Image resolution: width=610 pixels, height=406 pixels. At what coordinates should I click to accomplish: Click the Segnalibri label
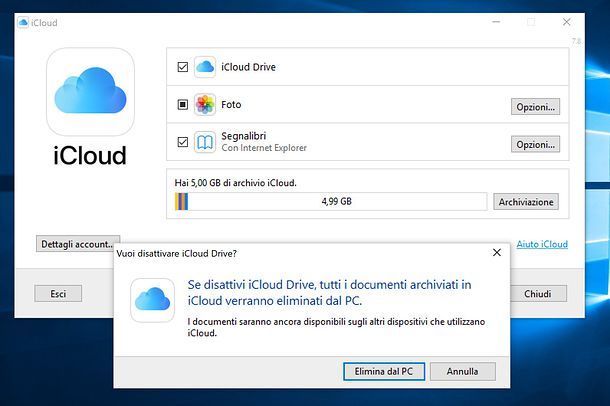pos(244,136)
